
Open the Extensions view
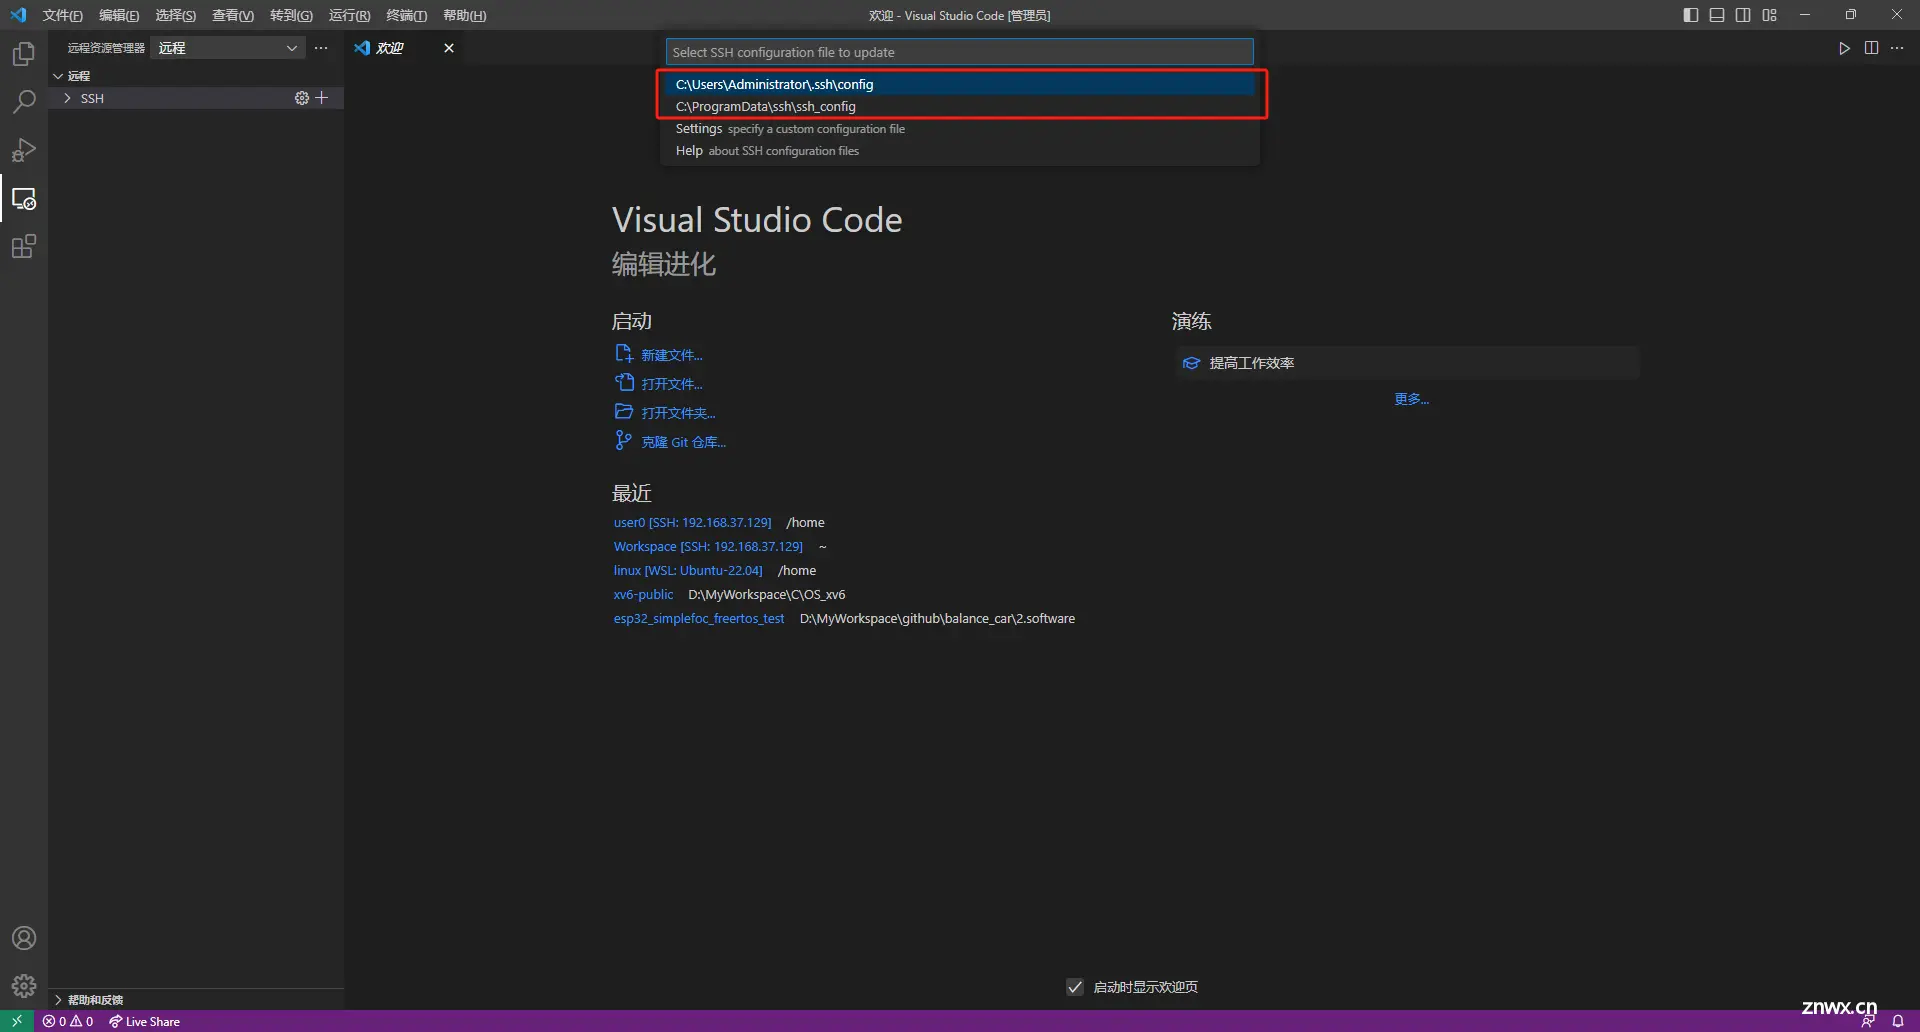pos(24,247)
